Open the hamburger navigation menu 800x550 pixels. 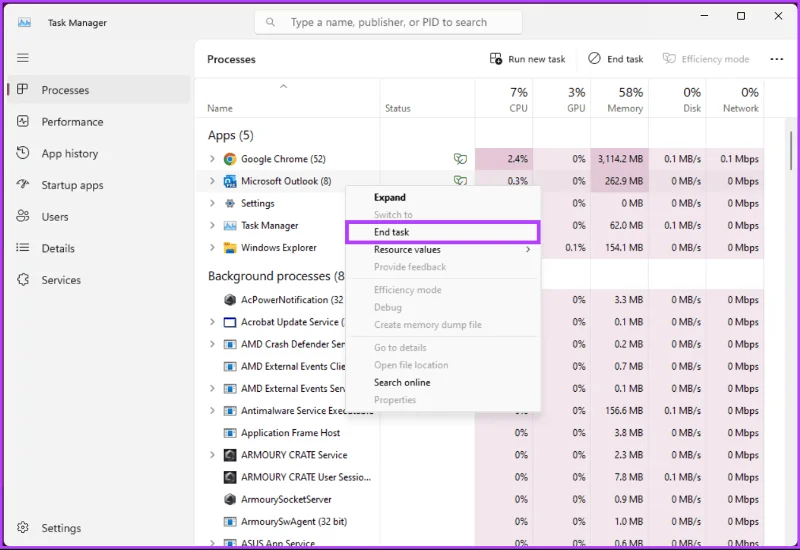pos(22,58)
